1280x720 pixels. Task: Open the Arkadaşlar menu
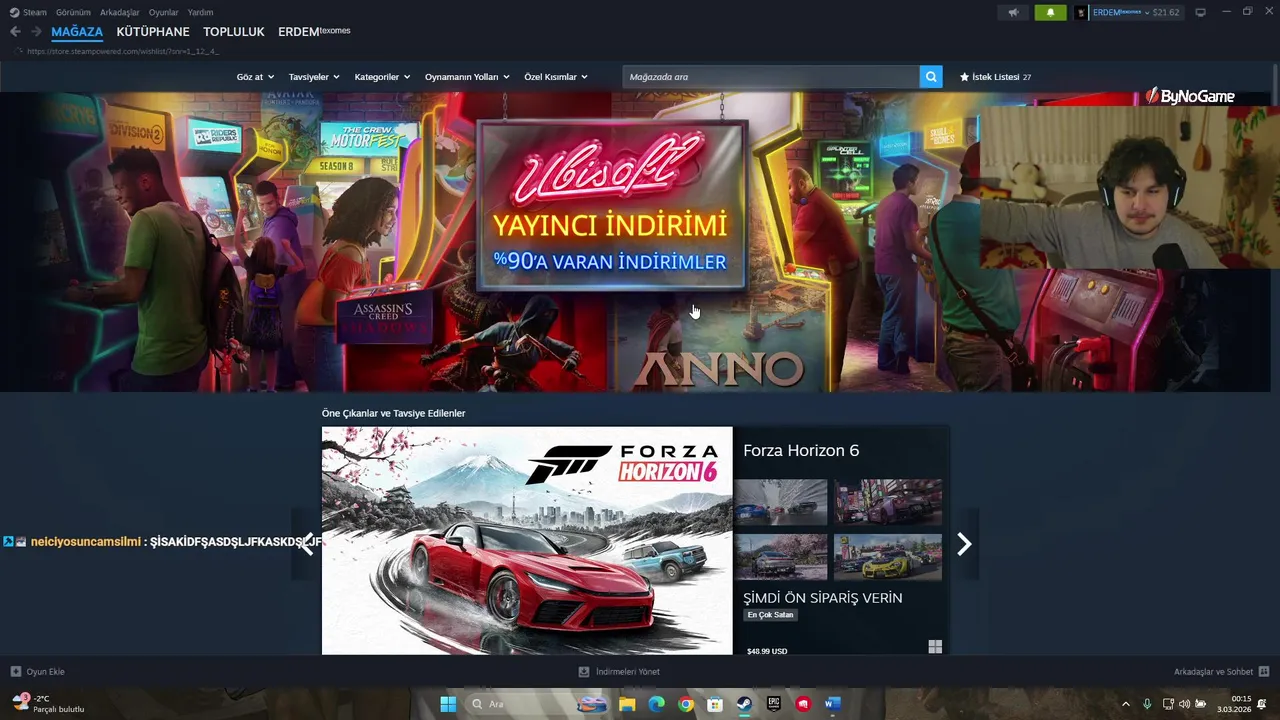point(120,12)
